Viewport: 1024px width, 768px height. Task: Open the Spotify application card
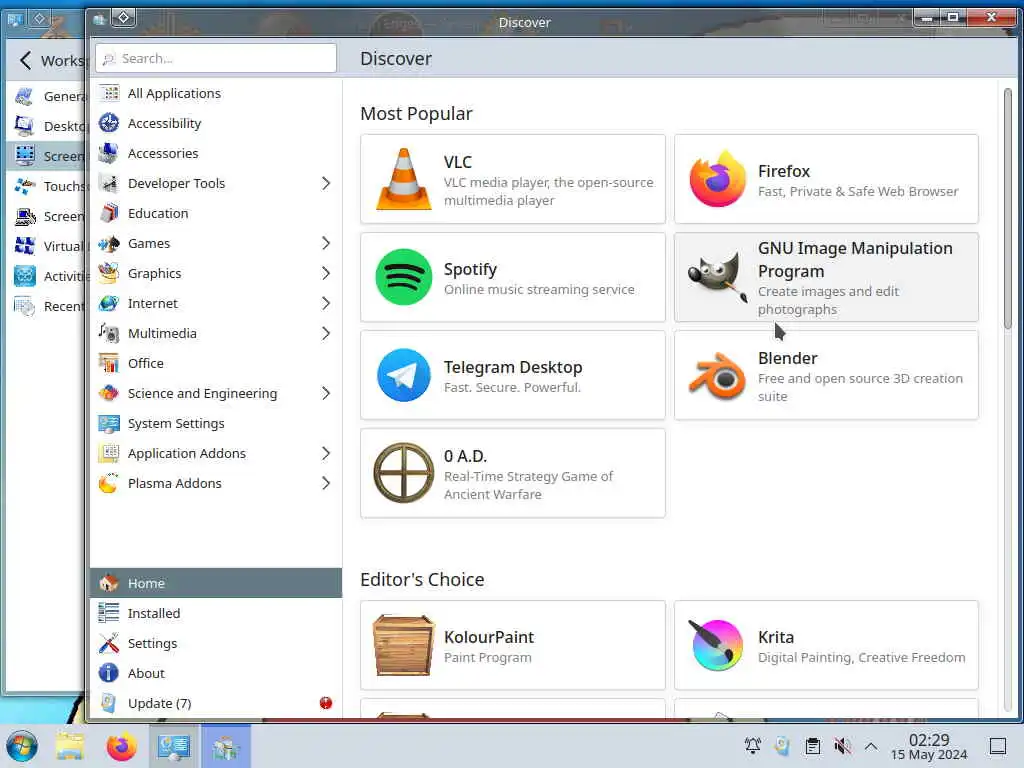(x=513, y=277)
